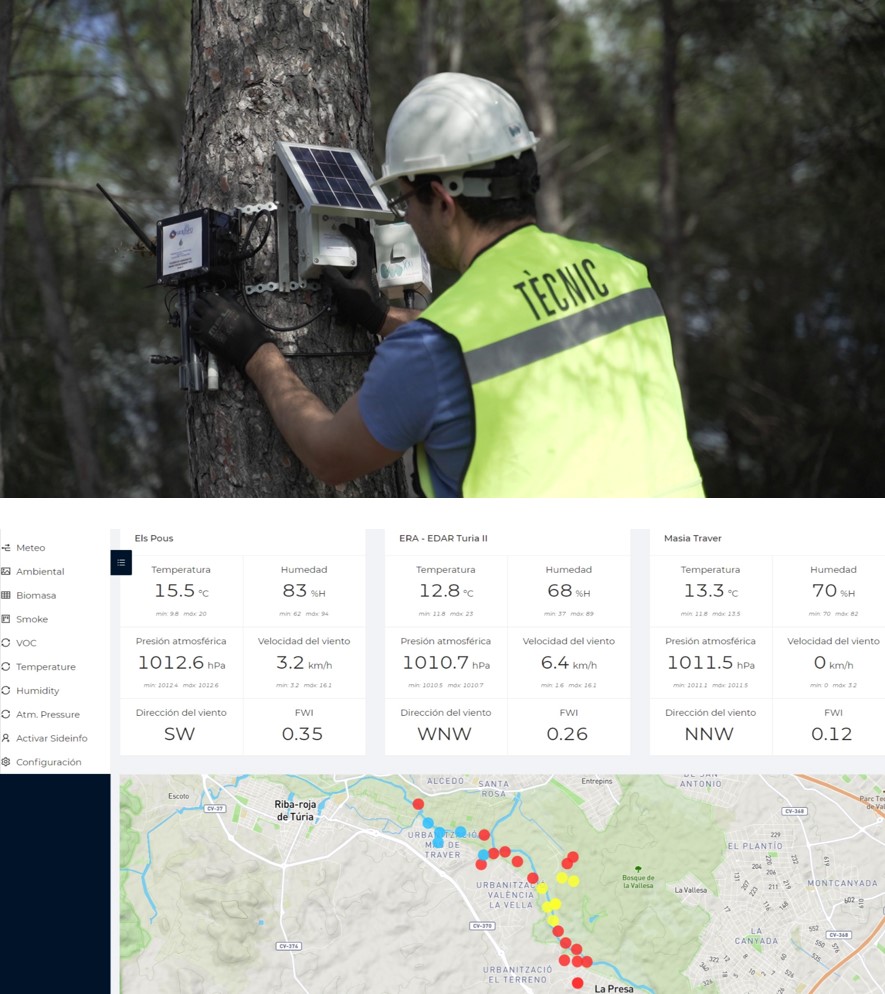
Task: Click the Ambiental image icon
Action: click(x=6, y=572)
